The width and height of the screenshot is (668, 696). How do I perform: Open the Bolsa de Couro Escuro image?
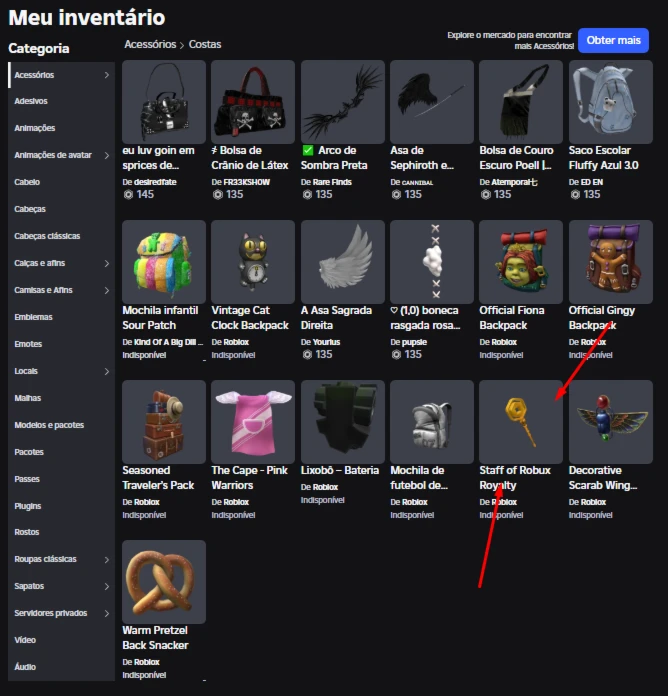pos(521,102)
